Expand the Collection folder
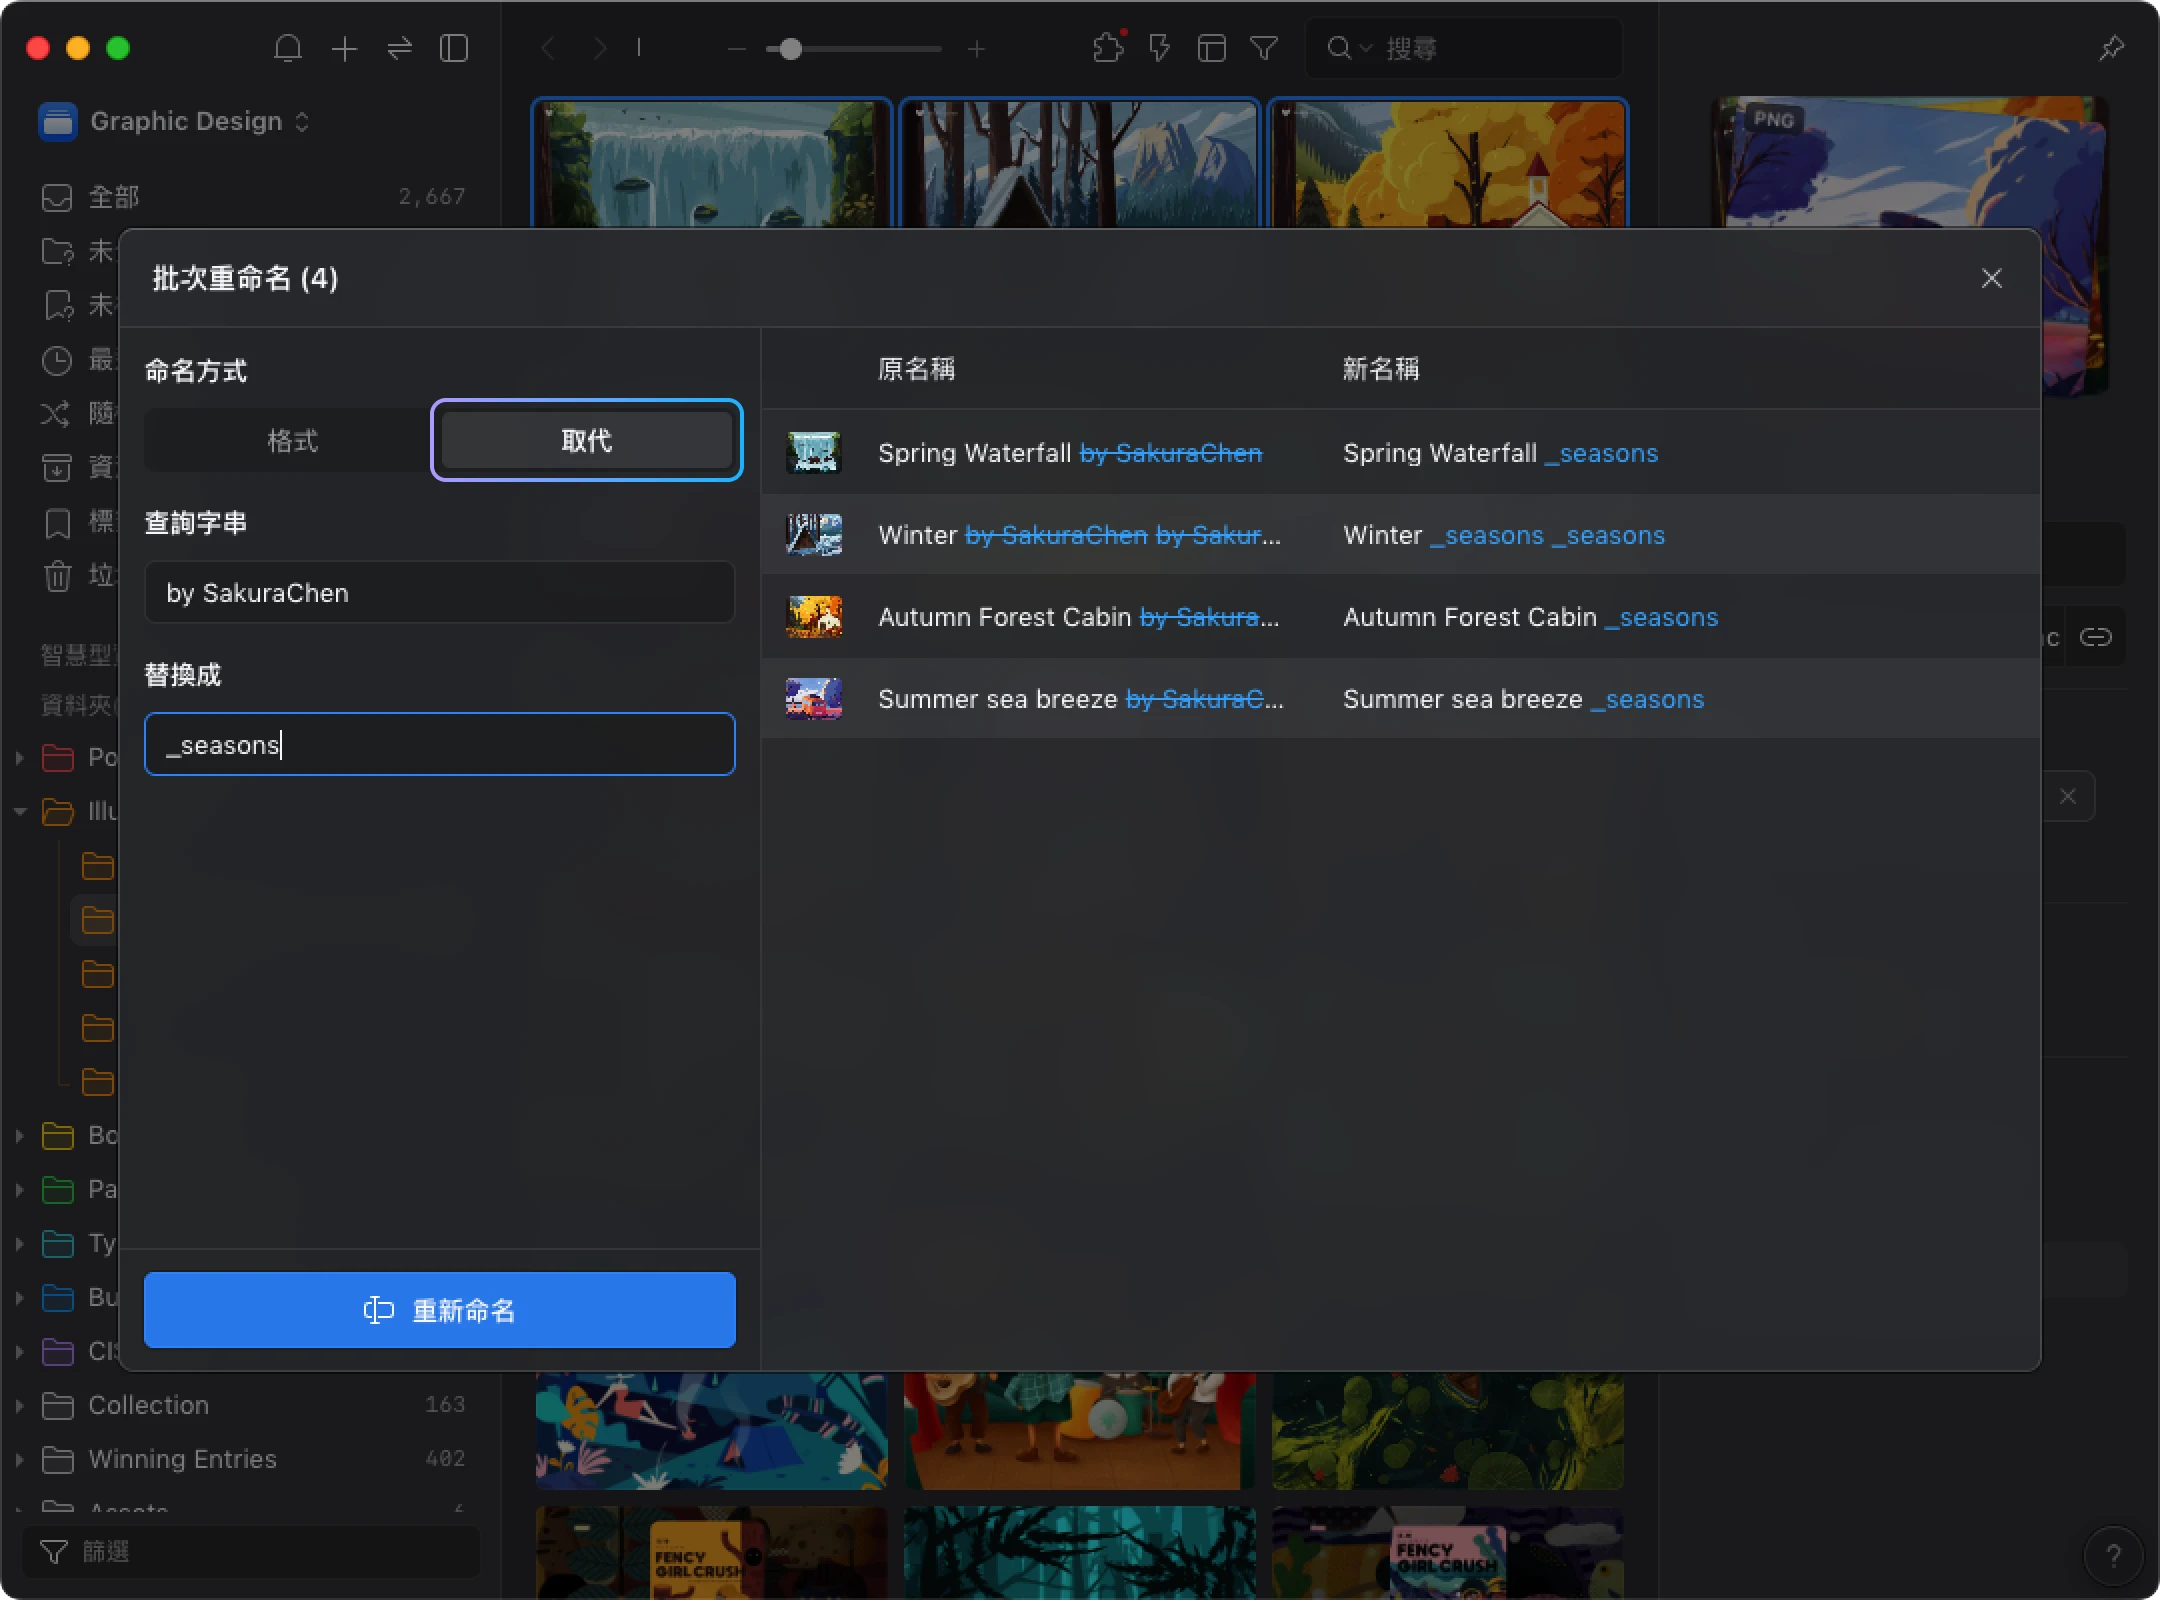Screen dimensions: 2160x1600 point(19,1405)
